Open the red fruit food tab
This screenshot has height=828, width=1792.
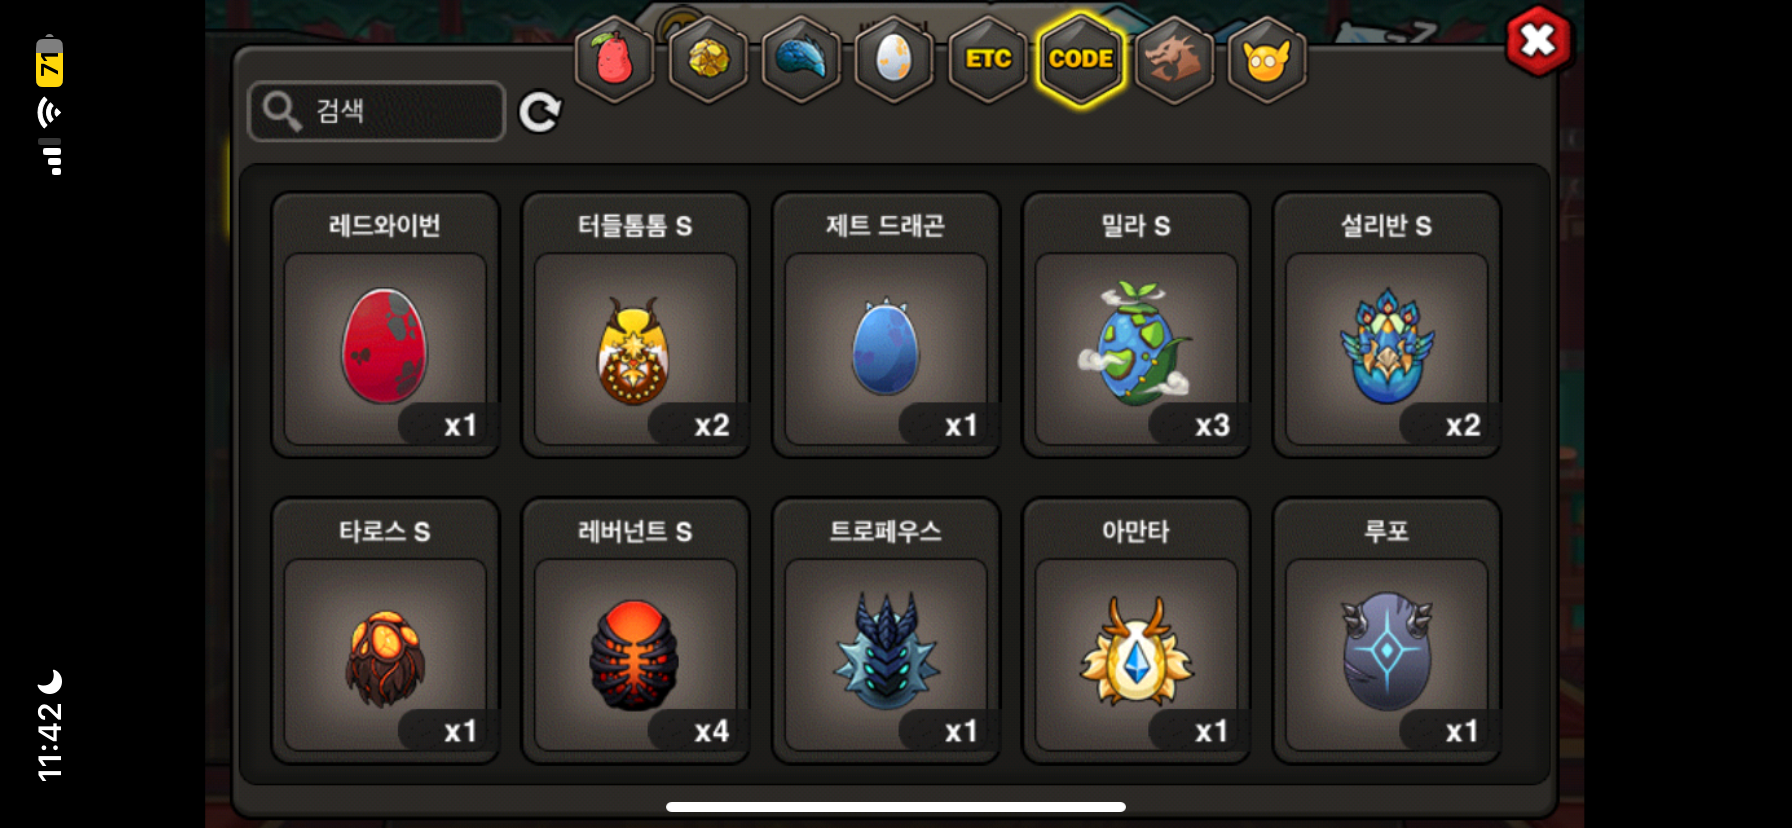(x=614, y=60)
